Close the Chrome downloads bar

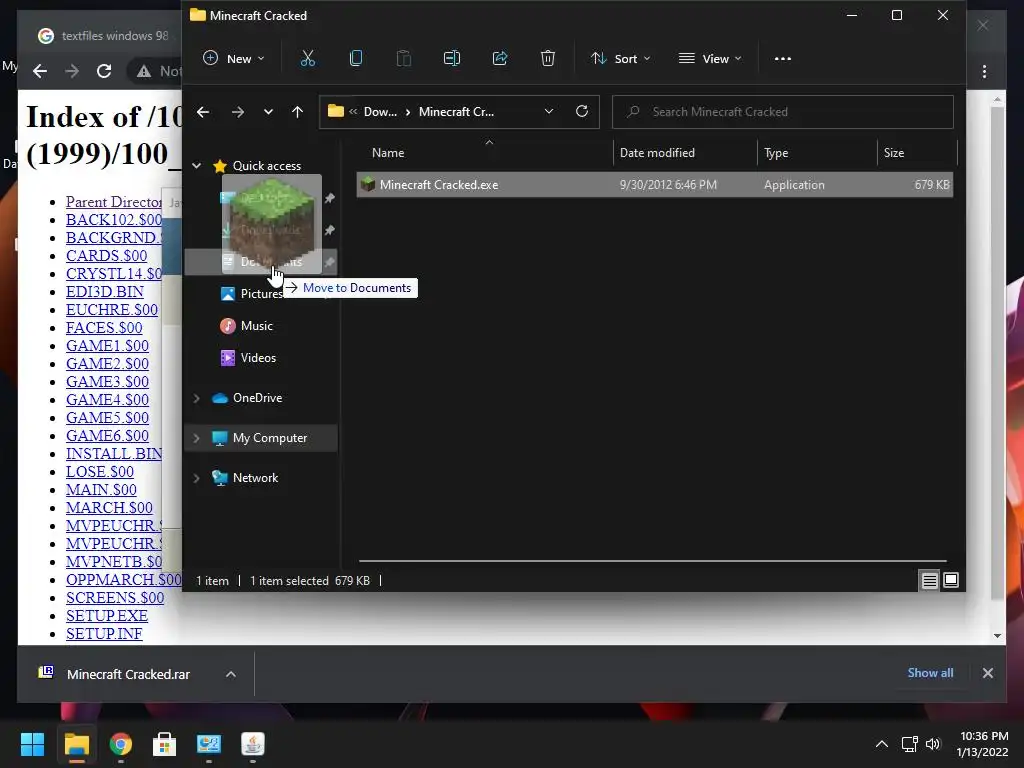coord(987,673)
